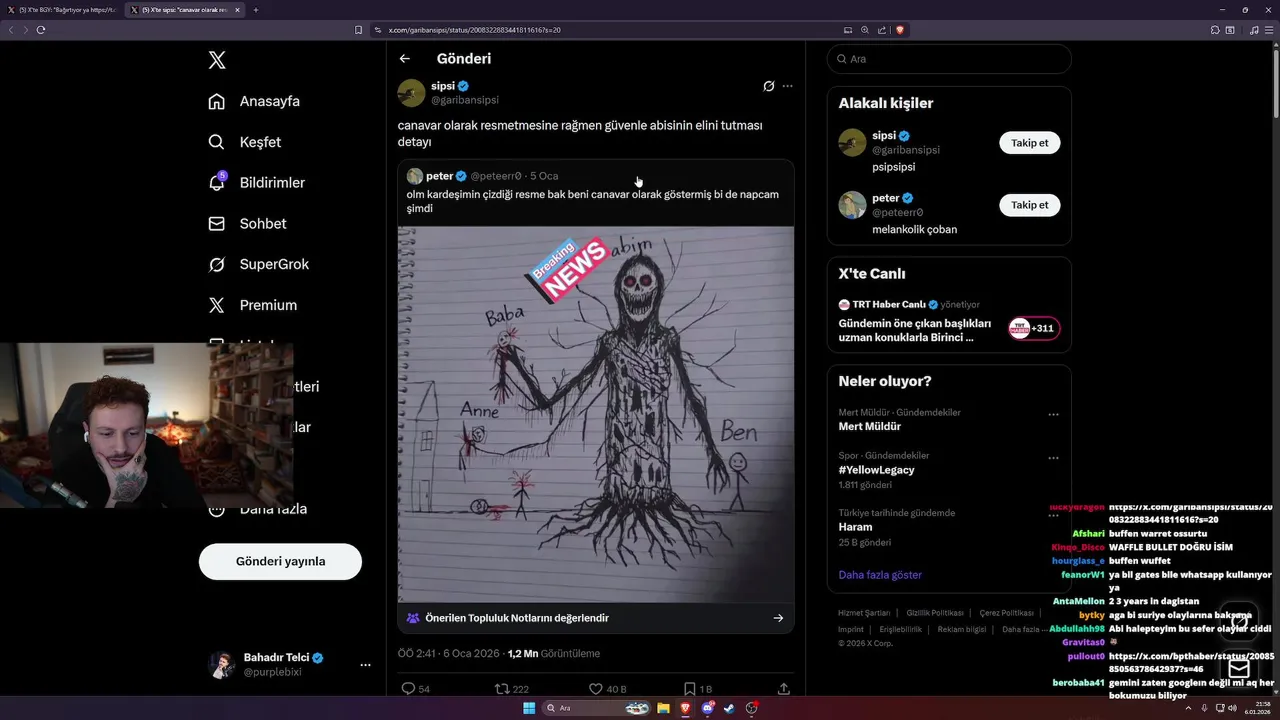
Task: Reload the page
Action: 41,30
